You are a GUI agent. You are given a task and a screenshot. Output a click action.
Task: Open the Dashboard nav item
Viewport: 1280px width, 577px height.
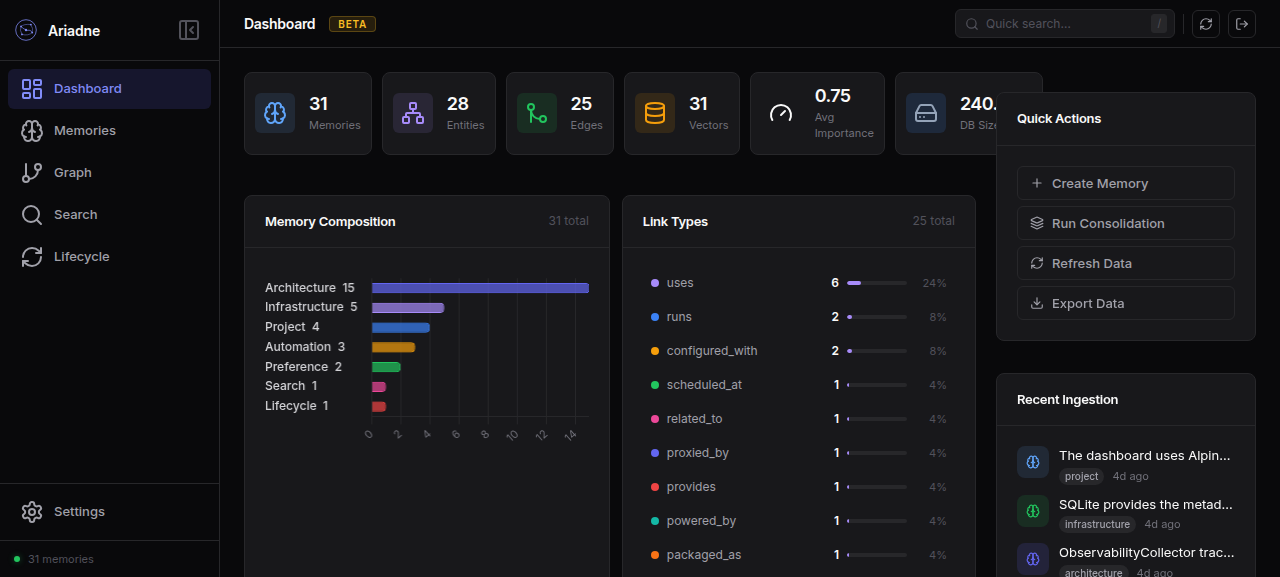(109, 88)
